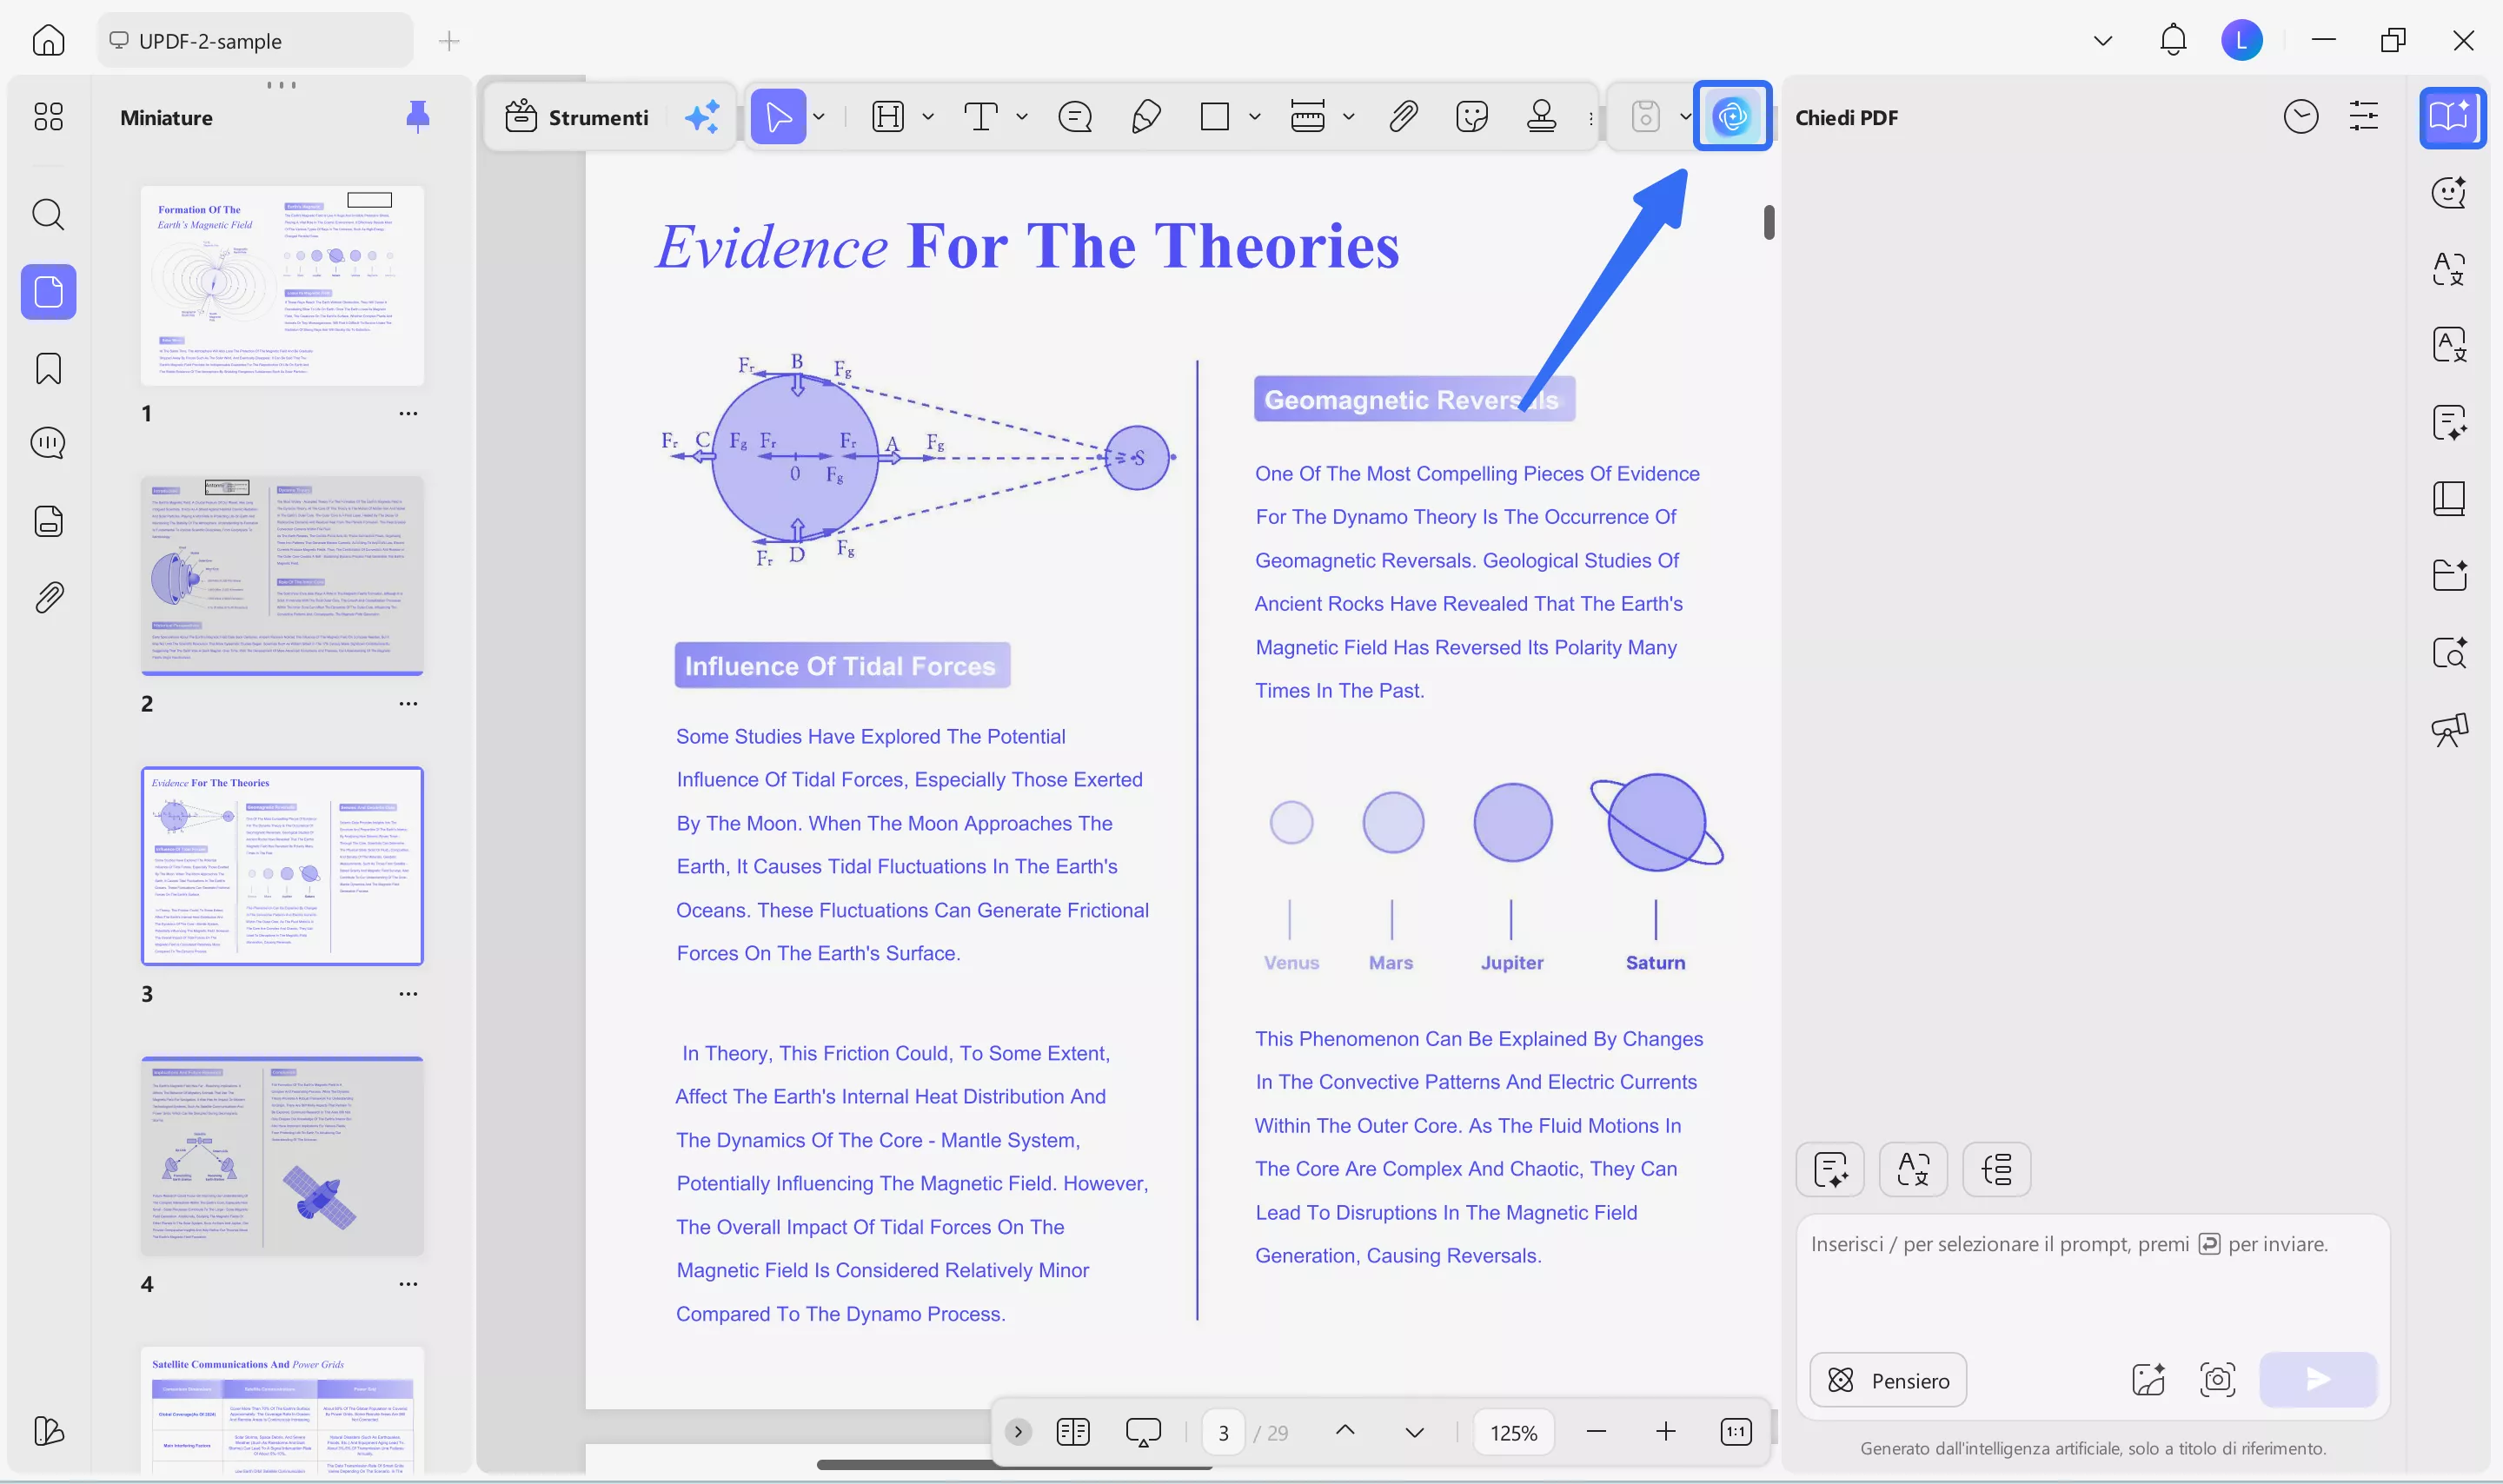Select the UPDF-2-sample document tab
Screen dimensions: 2503x1484
tap(254, 40)
